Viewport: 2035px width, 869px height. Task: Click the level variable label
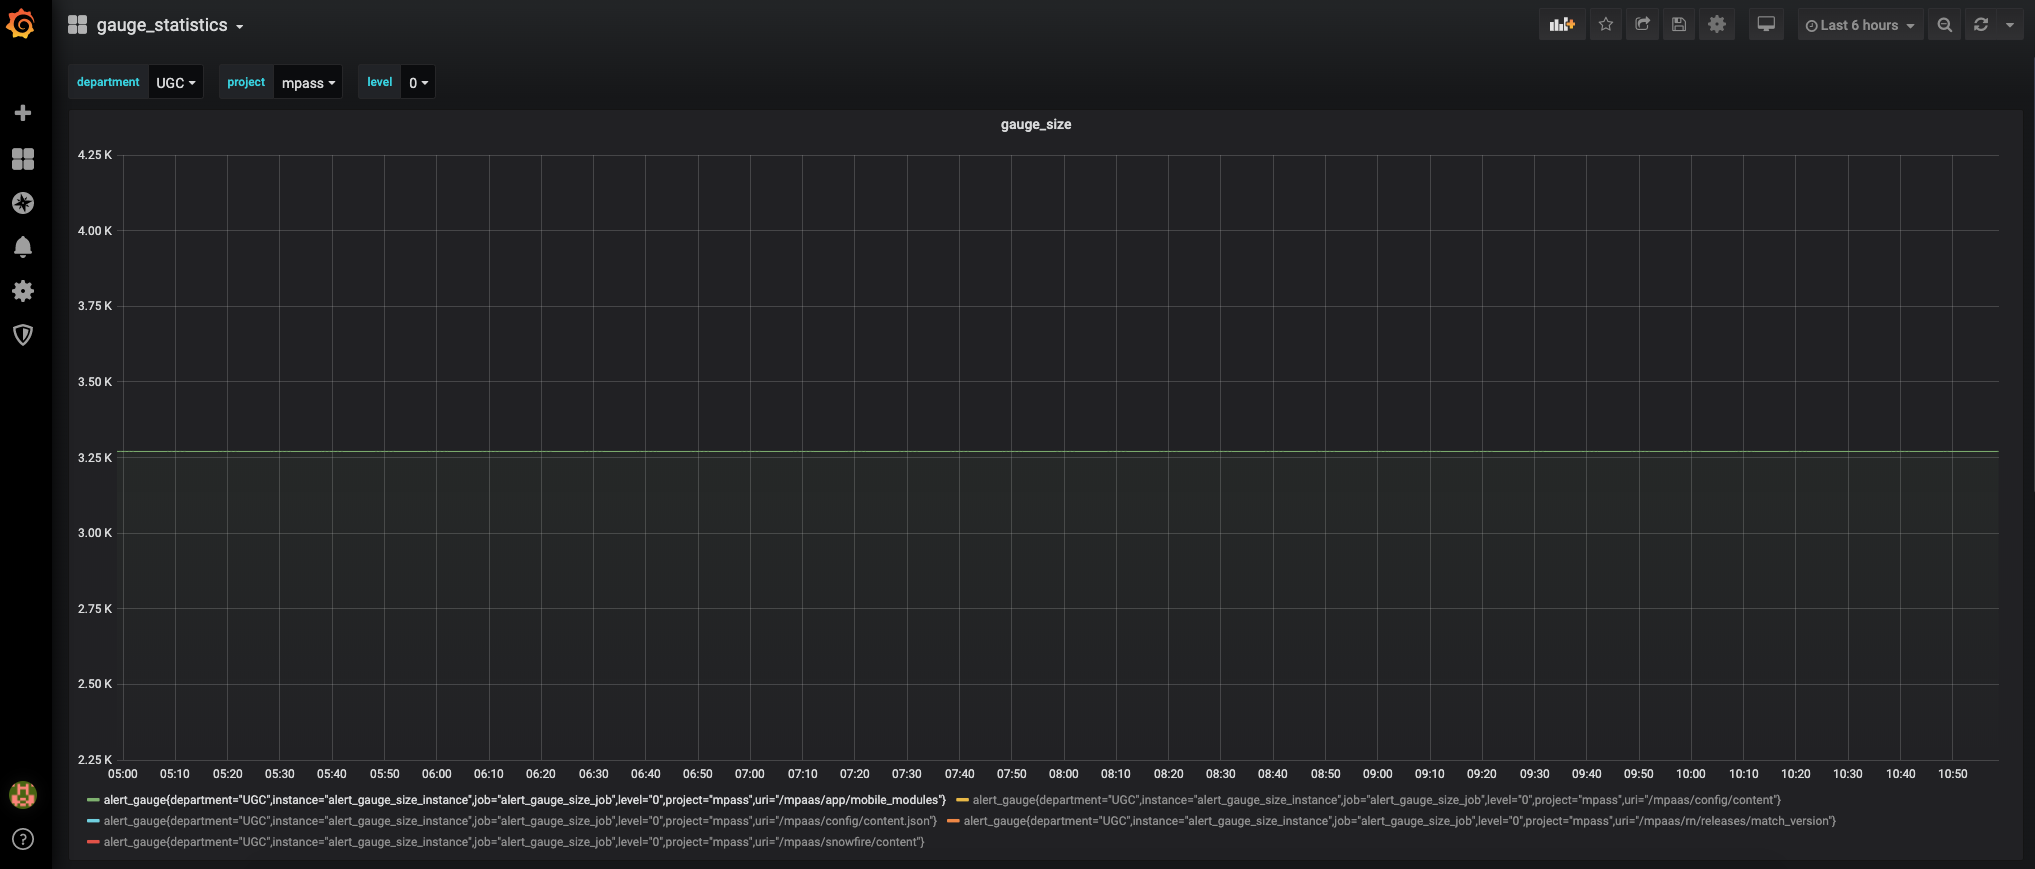tap(380, 82)
